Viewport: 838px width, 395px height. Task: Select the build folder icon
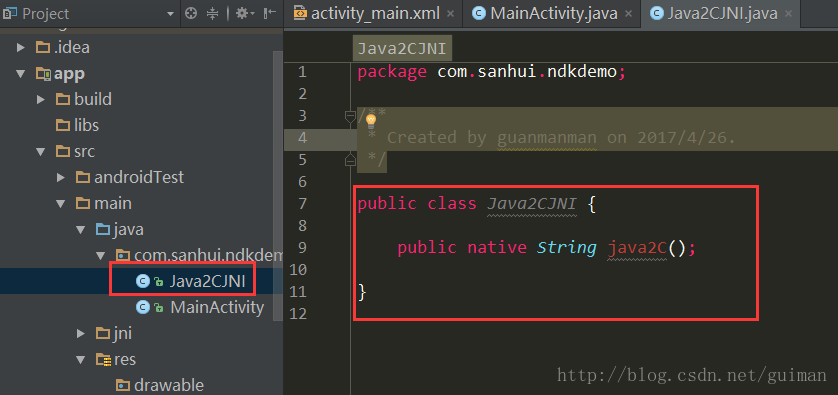coord(63,99)
